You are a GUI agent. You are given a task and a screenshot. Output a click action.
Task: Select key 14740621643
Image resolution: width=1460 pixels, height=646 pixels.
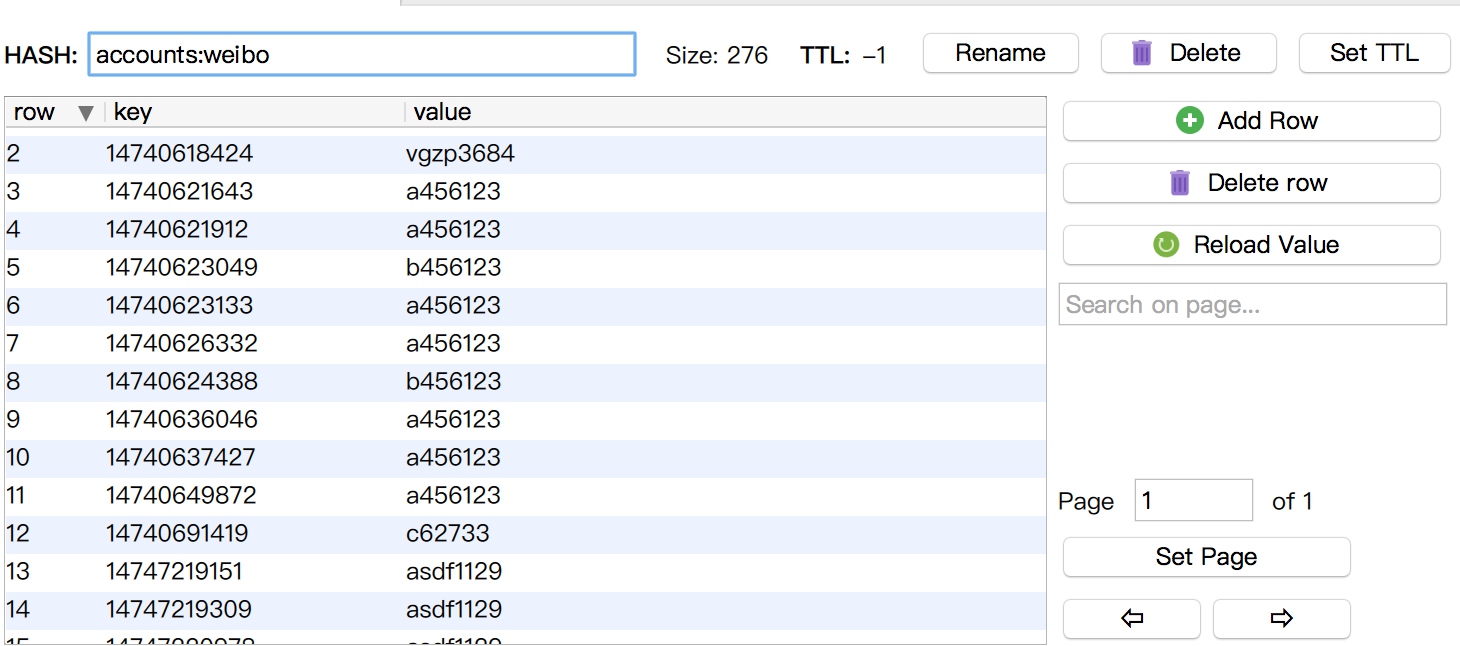(x=180, y=192)
